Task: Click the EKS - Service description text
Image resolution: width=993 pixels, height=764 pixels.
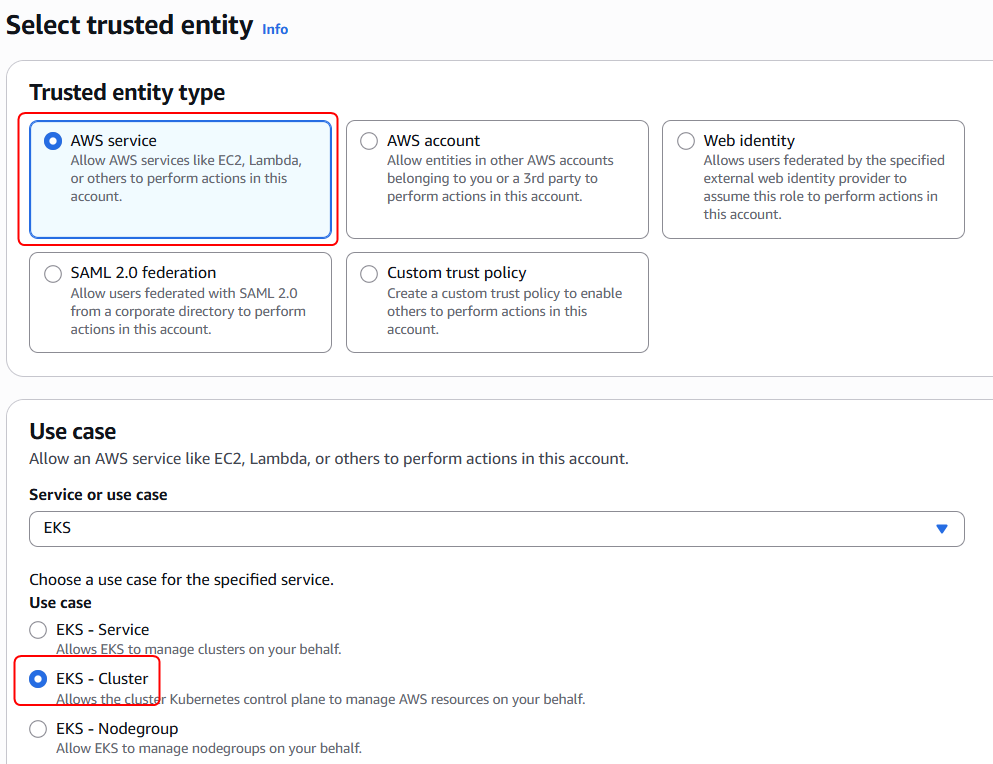Action: (x=198, y=649)
